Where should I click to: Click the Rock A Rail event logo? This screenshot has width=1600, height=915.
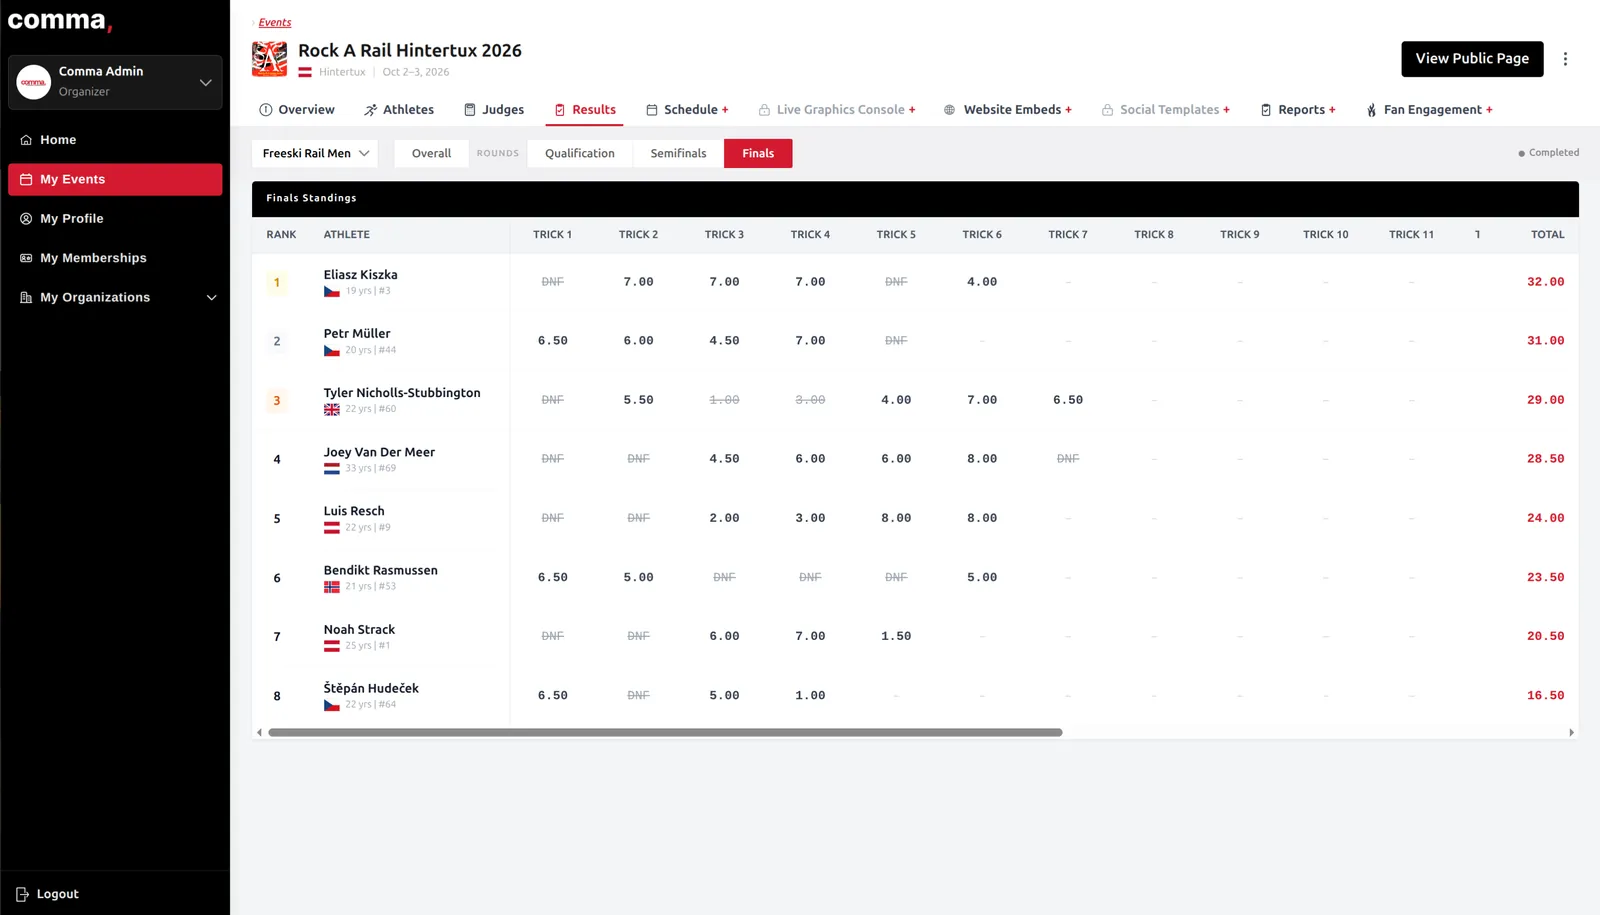pyautogui.click(x=269, y=59)
